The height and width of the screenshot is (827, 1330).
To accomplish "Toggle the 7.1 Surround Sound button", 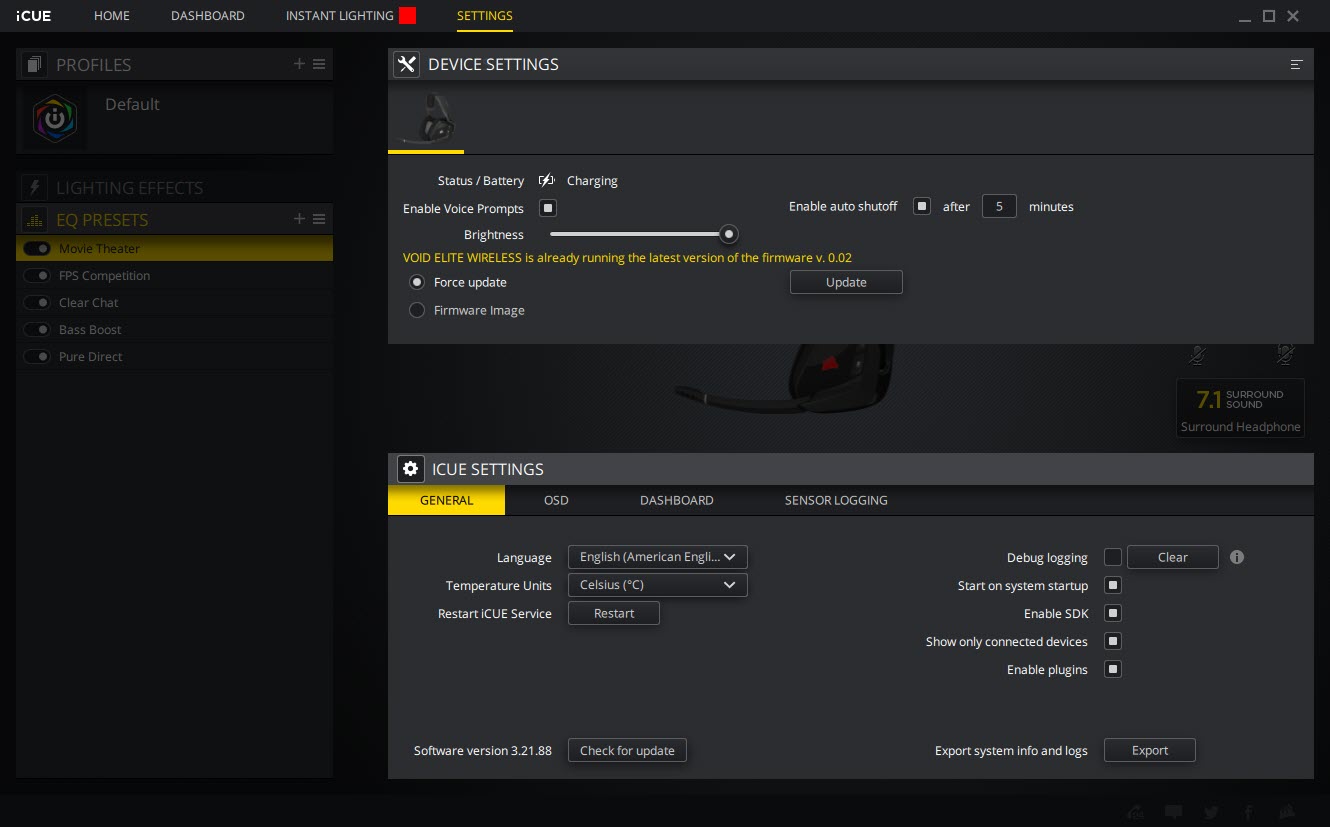I will [x=1240, y=408].
